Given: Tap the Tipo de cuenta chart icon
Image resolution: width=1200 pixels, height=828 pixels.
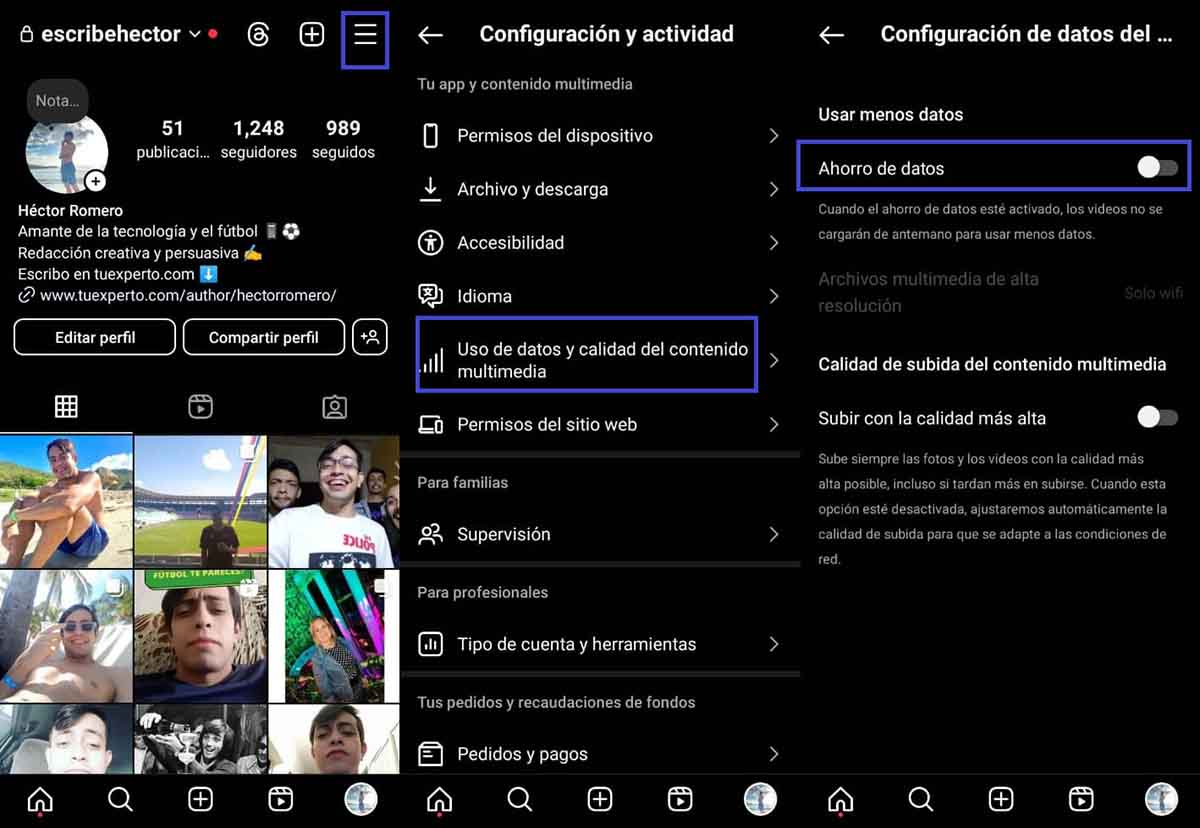Looking at the screenshot, I should pyautogui.click(x=430, y=644).
